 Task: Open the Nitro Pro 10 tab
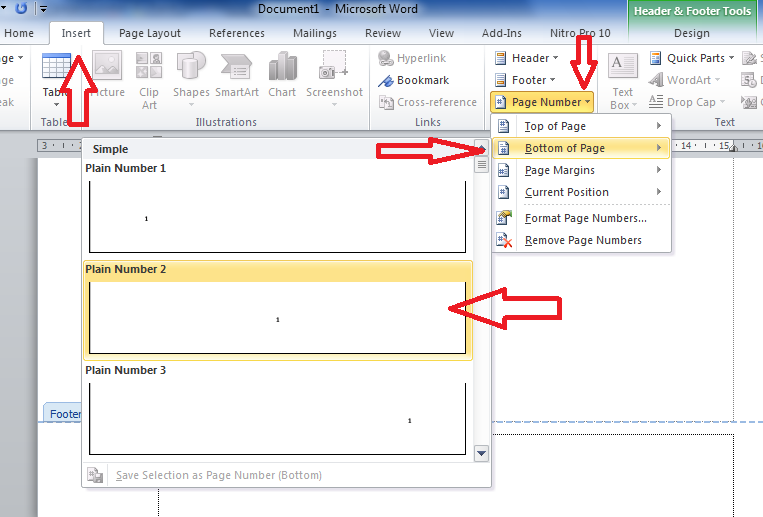pyautogui.click(x=580, y=33)
